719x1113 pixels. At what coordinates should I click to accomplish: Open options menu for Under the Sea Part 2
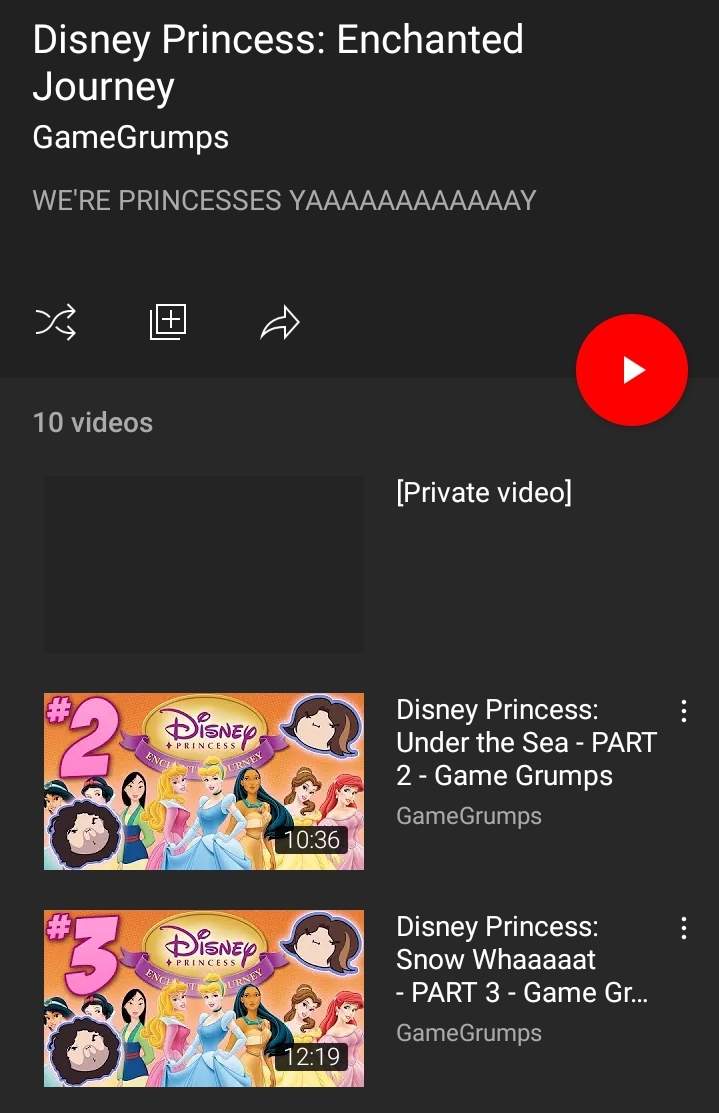pyautogui.click(x=684, y=711)
